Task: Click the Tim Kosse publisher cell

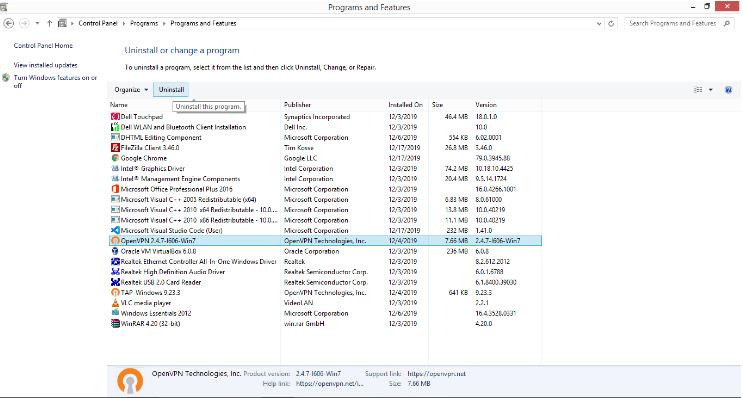Action: coord(299,148)
